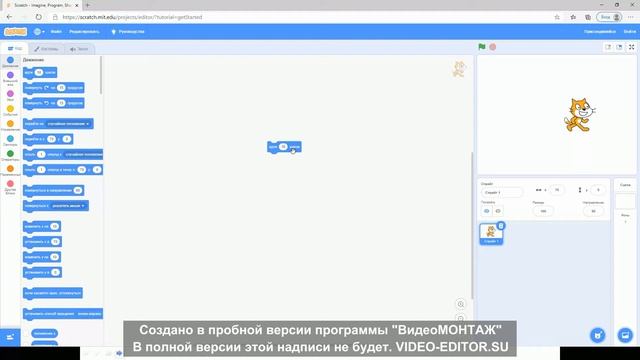640x360 pixels.
Task: Open dropdown in set rotation style block
Action: [89, 314]
